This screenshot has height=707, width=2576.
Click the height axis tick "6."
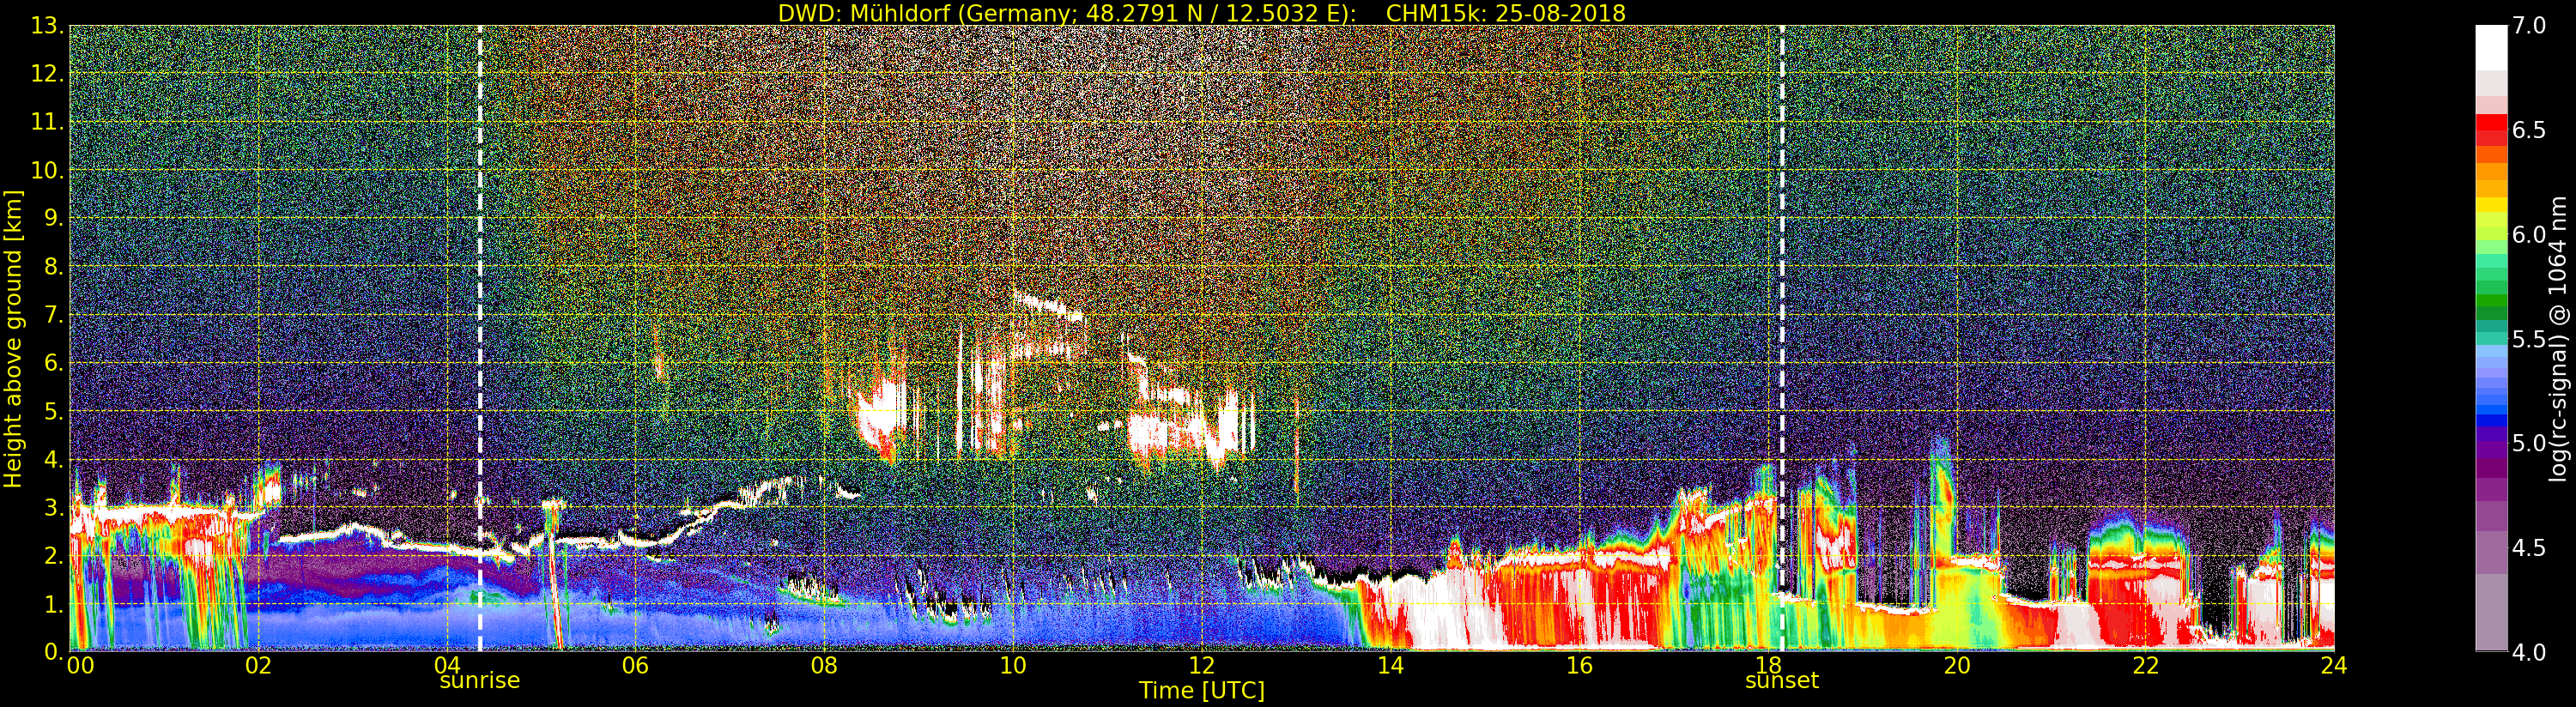(x=54, y=363)
